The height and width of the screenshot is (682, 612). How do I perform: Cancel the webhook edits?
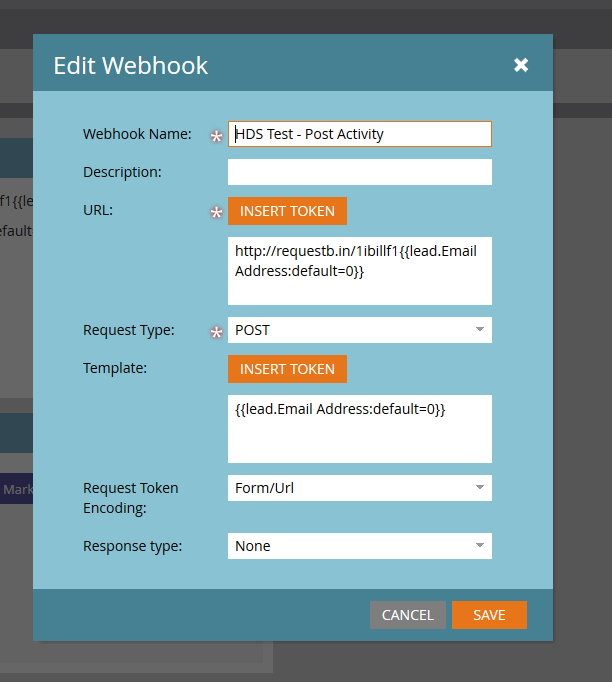pyautogui.click(x=407, y=615)
